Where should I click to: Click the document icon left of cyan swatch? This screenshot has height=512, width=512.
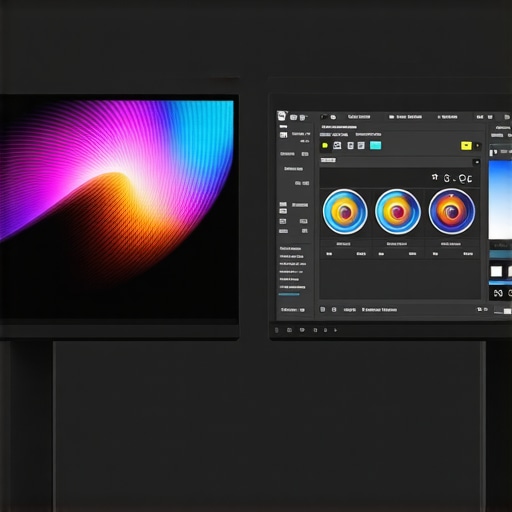361,145
